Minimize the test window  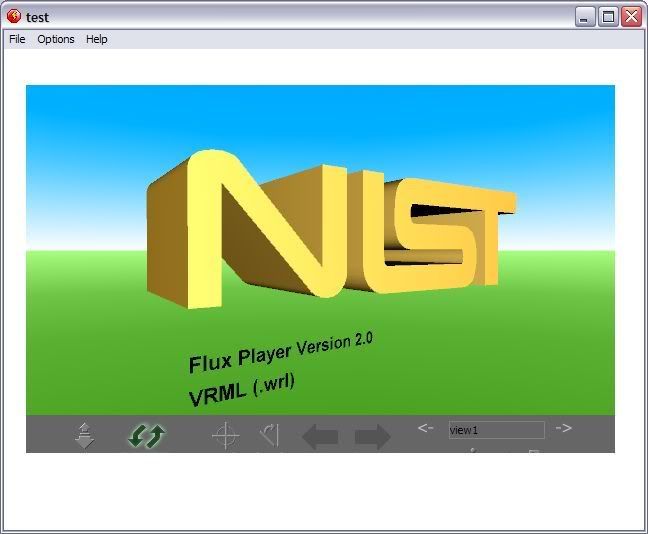585,16
